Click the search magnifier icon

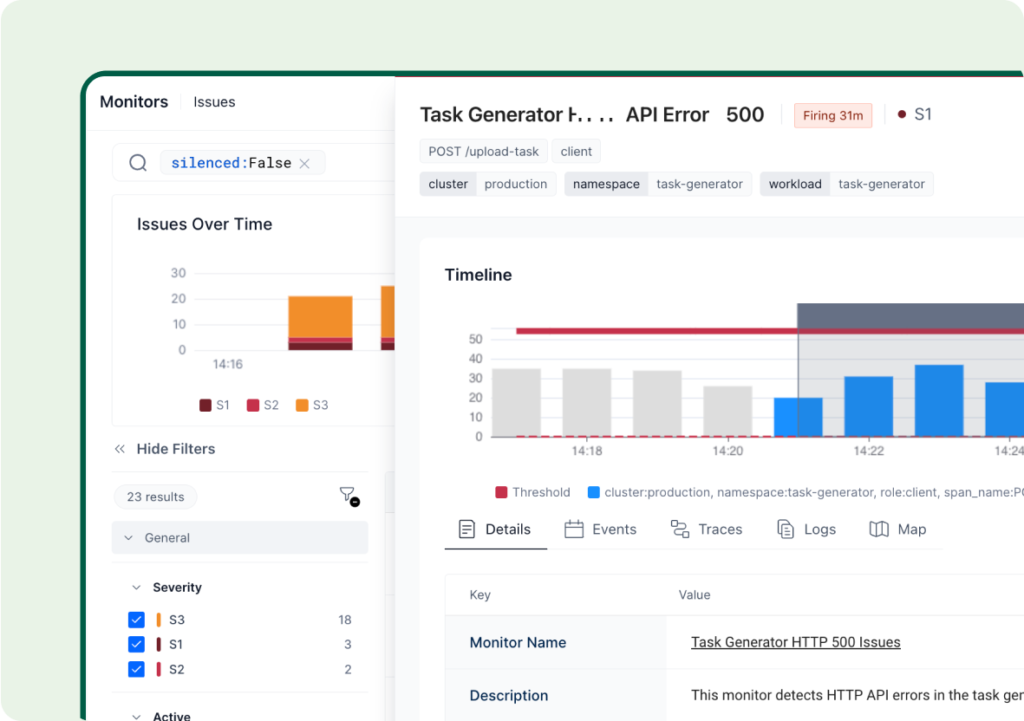[138, 163]
